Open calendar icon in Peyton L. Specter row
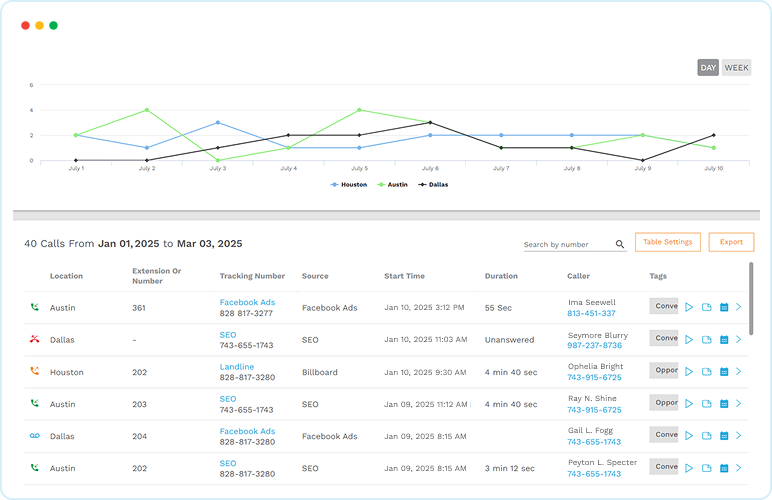The height and width of the screenshot is (500, 772). [x=724, y=468]
